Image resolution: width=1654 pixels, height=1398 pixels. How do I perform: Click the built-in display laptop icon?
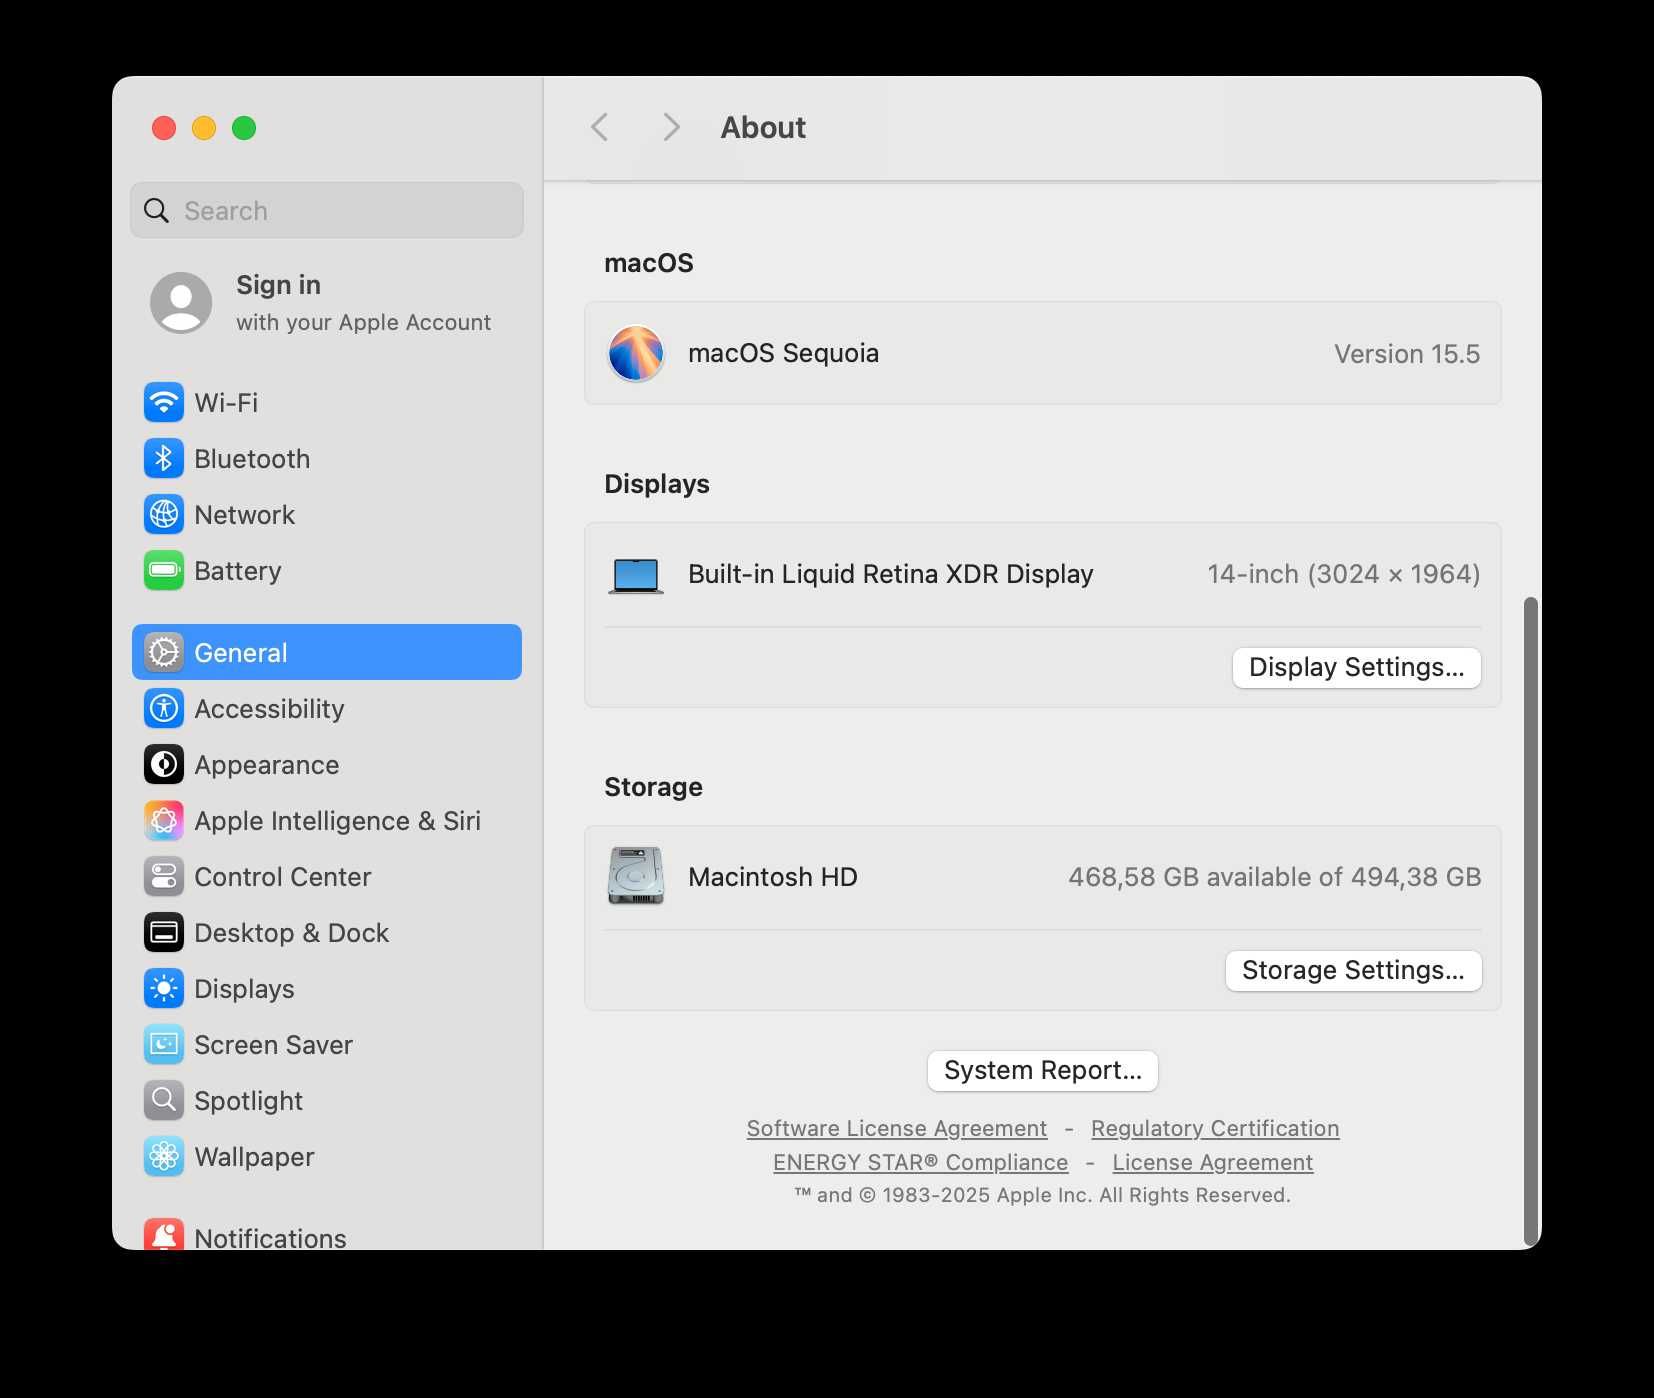pos(636,576)
